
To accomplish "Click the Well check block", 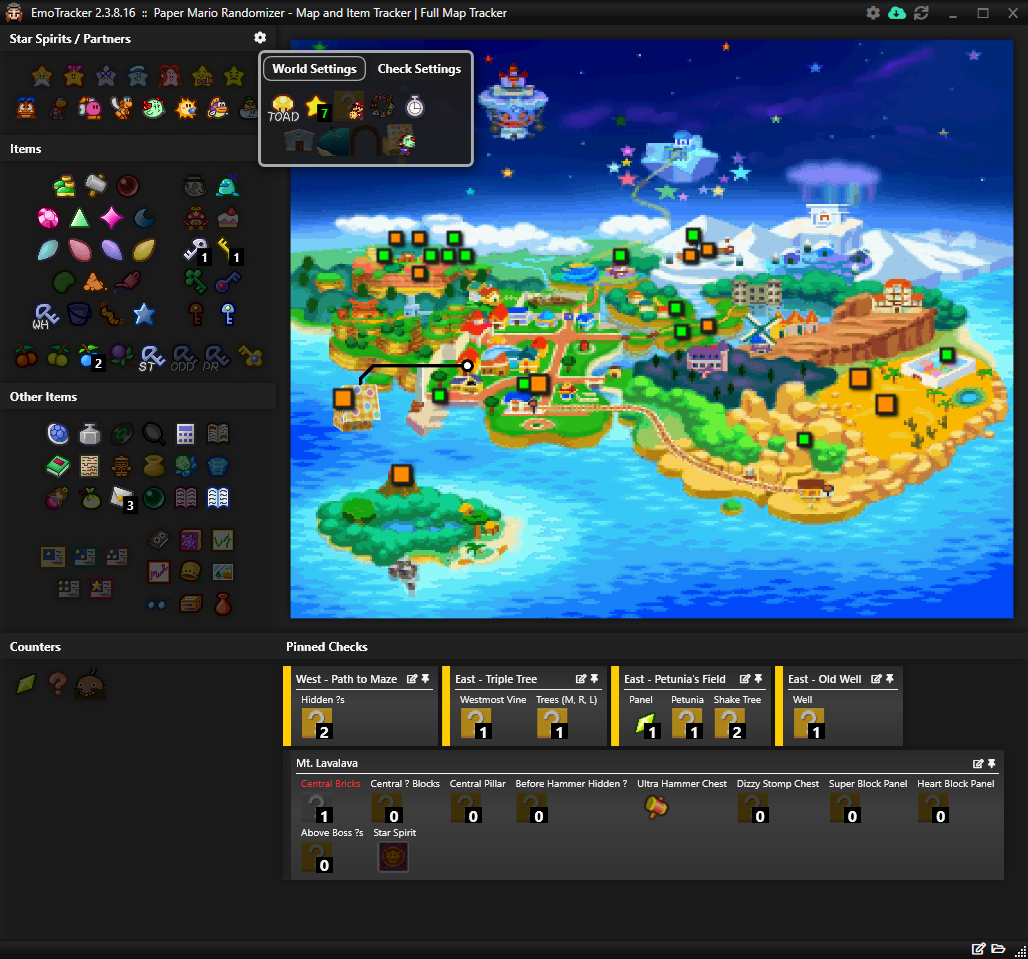I will pos(809,724).
